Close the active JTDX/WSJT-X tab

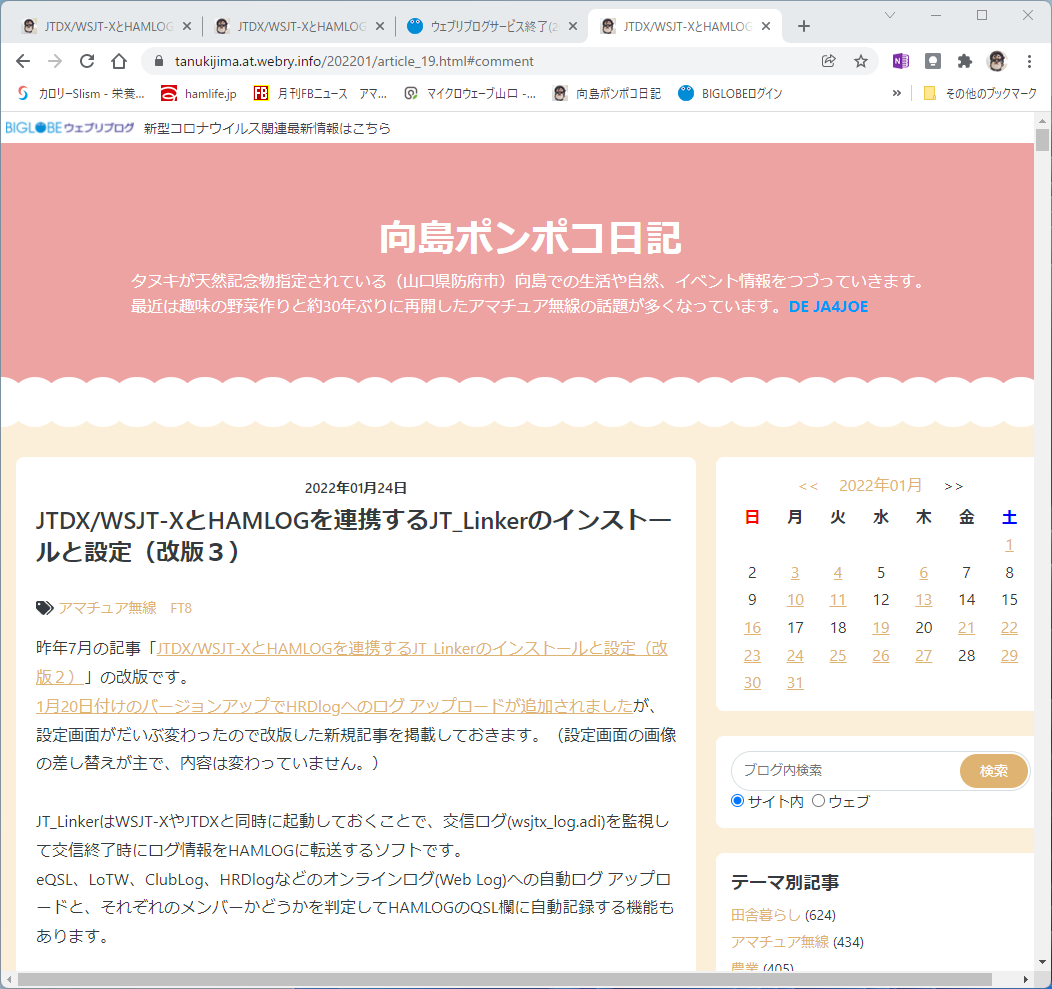(766, 26)
